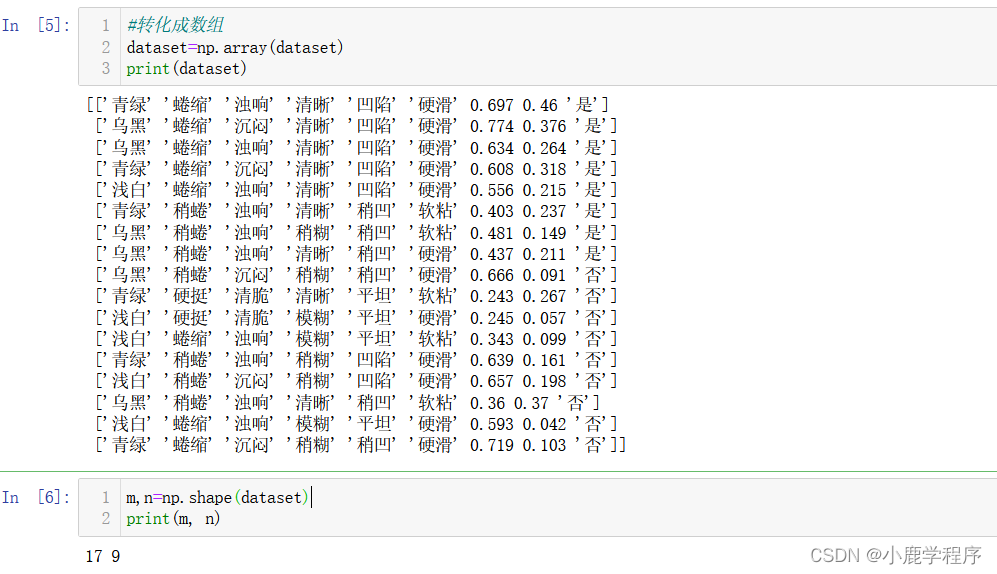
Task: Click output value 0.267
Action: click(544, 296)
